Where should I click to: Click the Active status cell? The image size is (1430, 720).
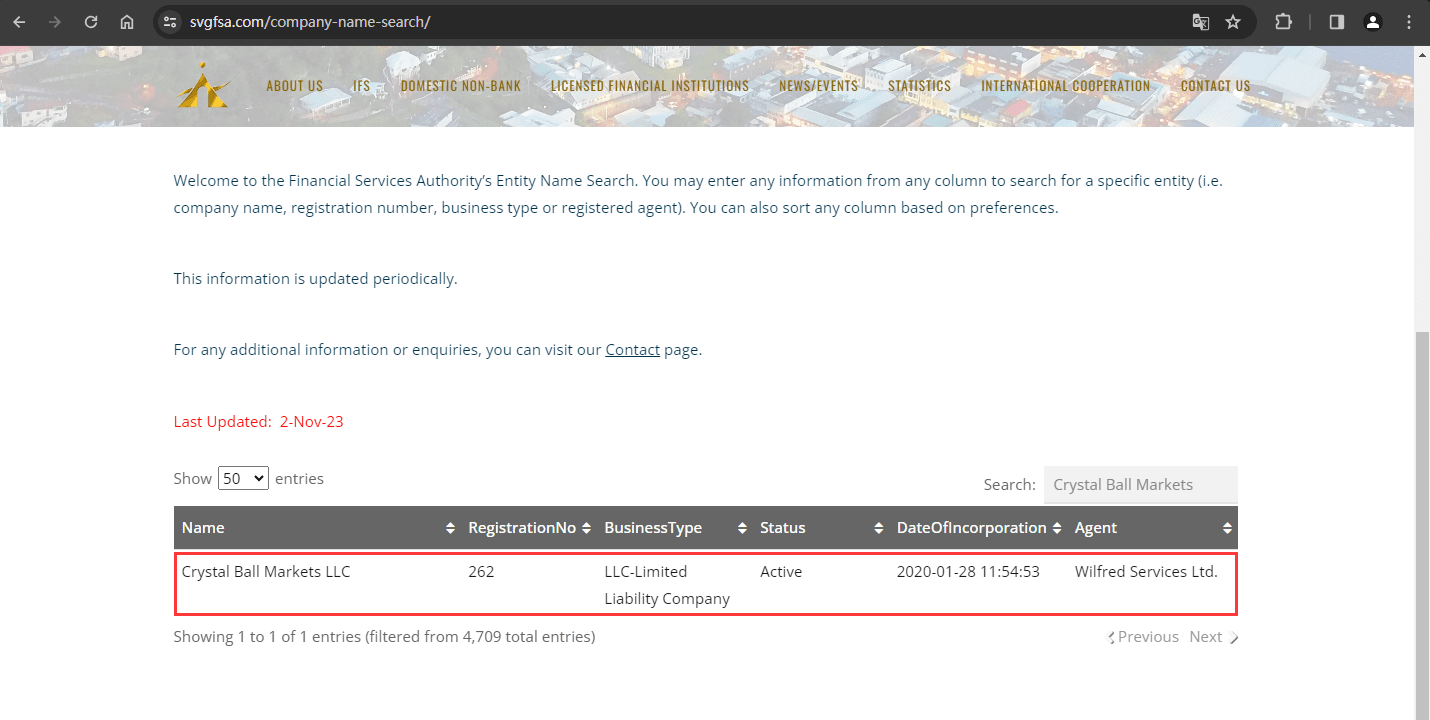(x=781, y=572)
